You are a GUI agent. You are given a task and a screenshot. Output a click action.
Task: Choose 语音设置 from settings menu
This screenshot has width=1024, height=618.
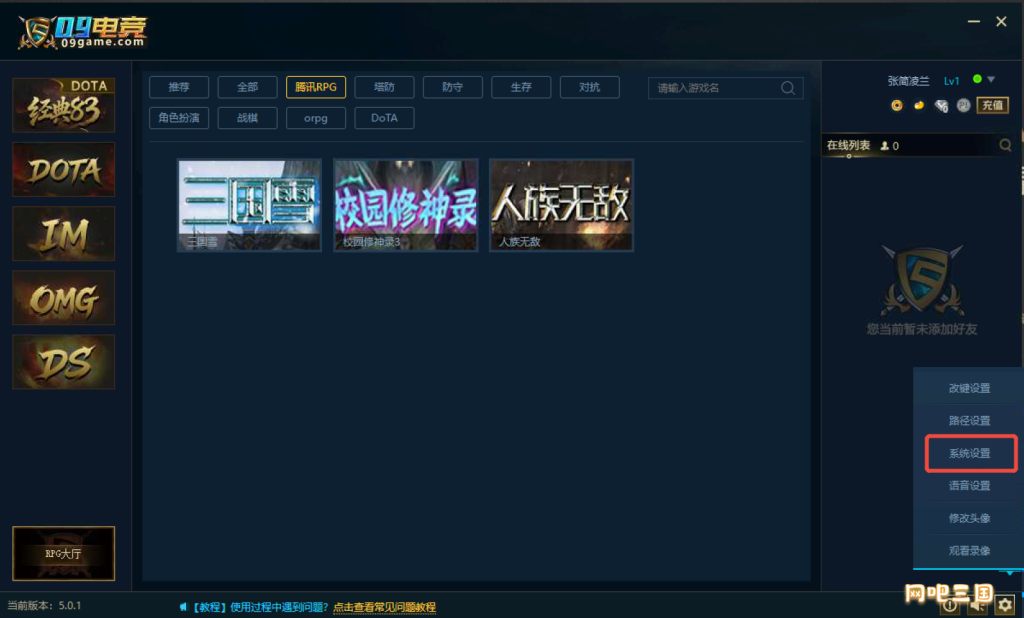(x=969, y=485)
